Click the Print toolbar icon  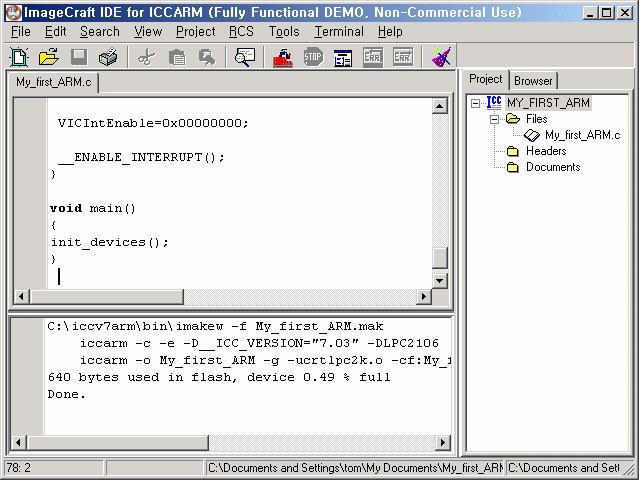click(x=108, y=57)
